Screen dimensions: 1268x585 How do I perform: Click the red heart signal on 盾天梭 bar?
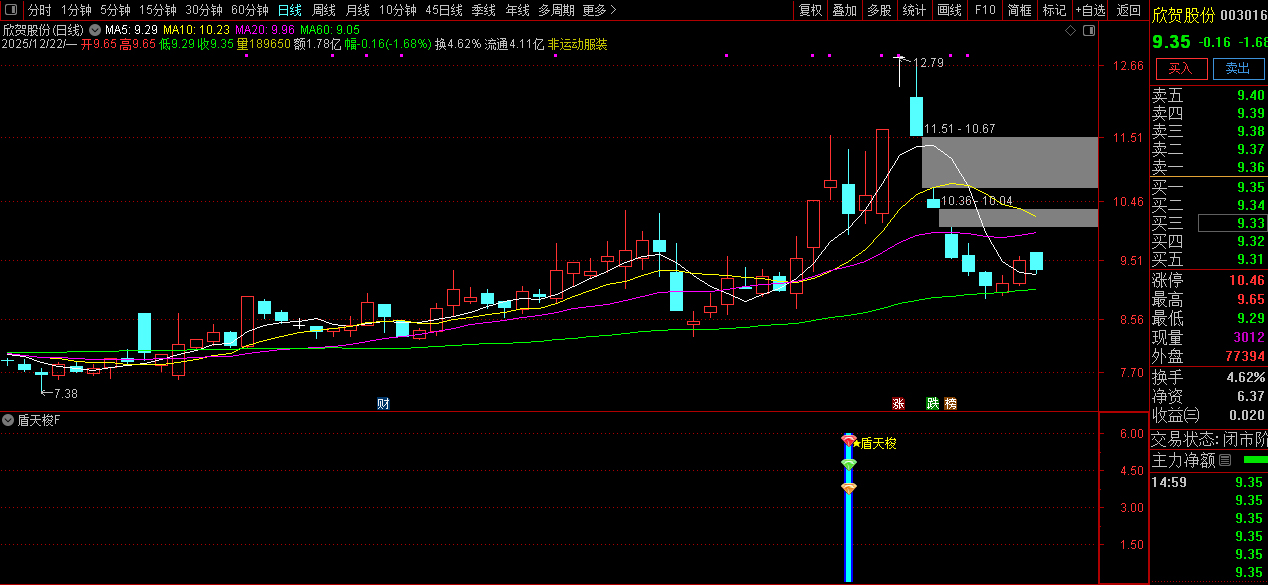pos(849,440)
